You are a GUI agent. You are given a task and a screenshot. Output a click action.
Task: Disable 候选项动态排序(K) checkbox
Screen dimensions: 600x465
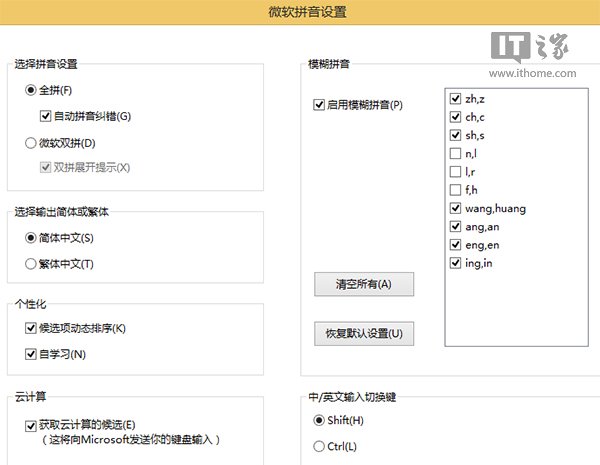(30, 329)
